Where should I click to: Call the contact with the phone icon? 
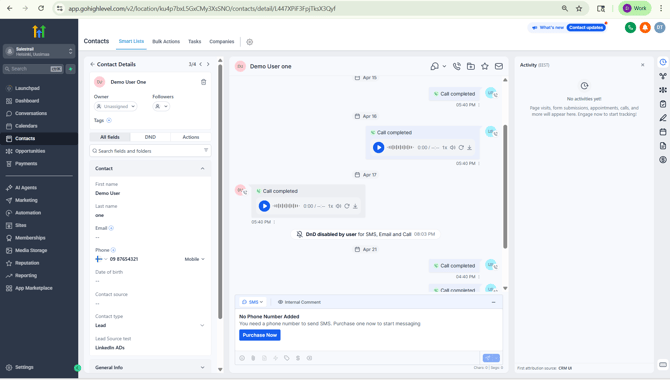pos(457,66)
